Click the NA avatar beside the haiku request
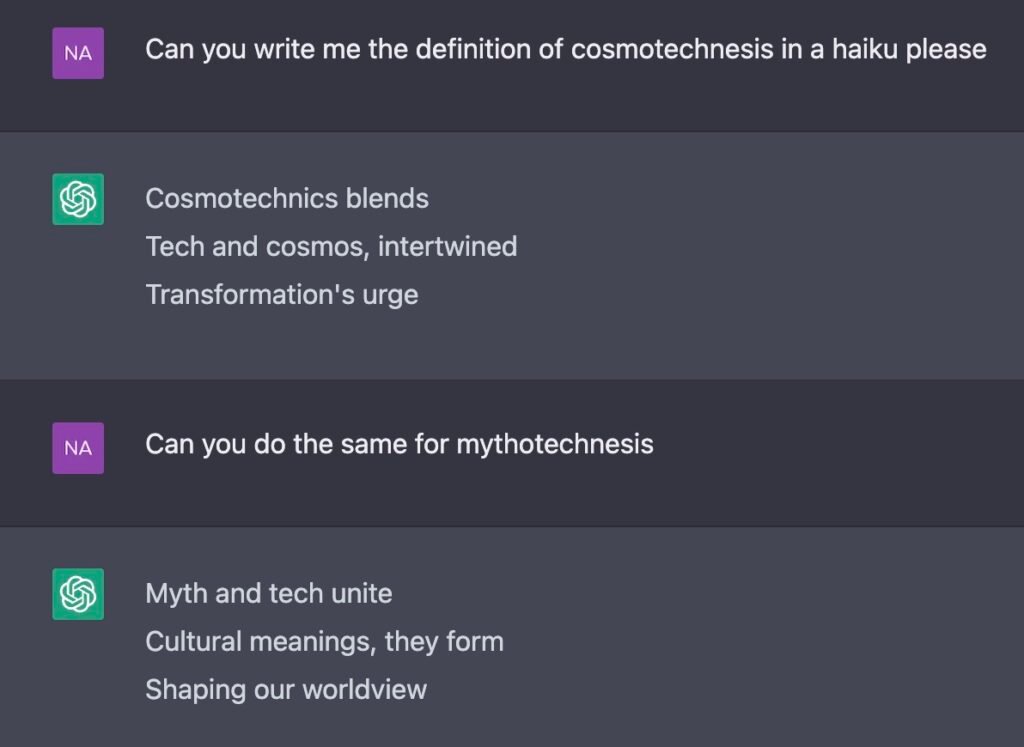1024x747 pixels. pyautogui.click(x=78, y=53)
